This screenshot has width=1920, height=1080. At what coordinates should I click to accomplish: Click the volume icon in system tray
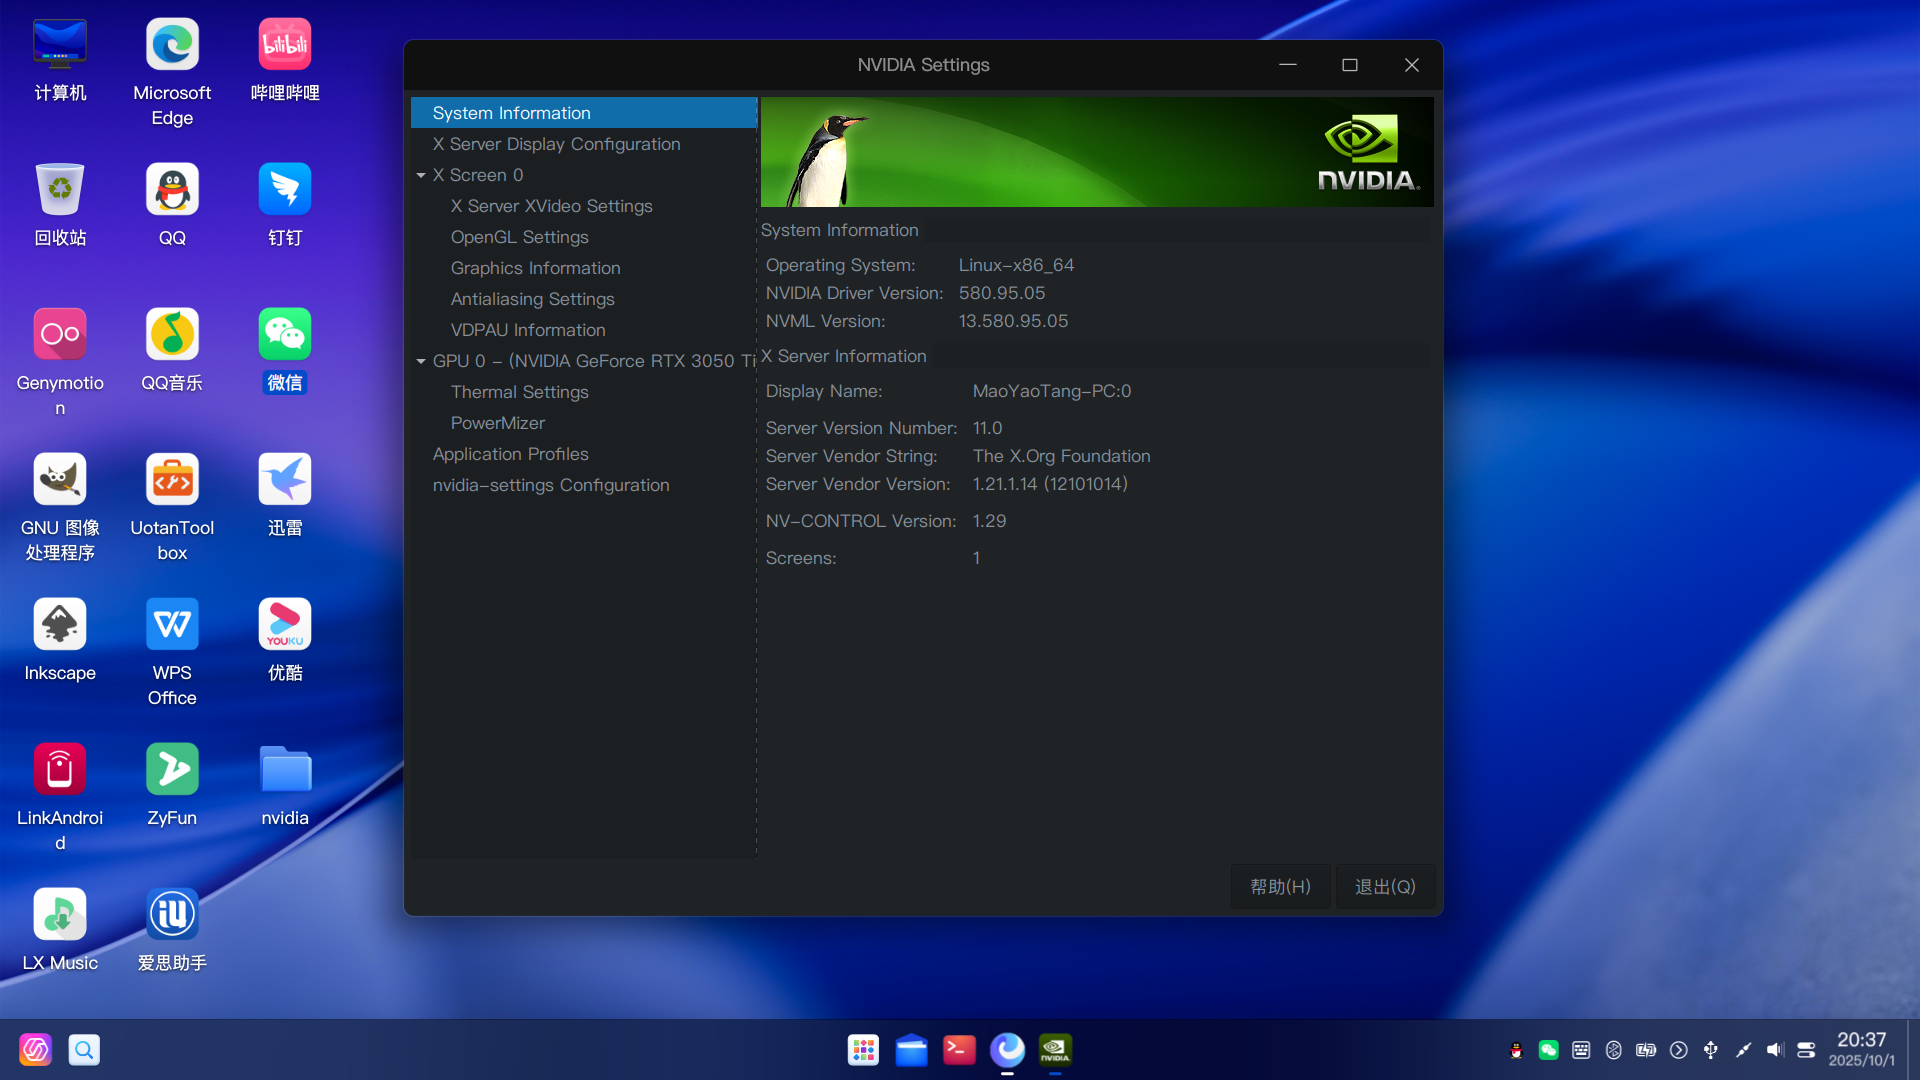coord(1775,1050)
